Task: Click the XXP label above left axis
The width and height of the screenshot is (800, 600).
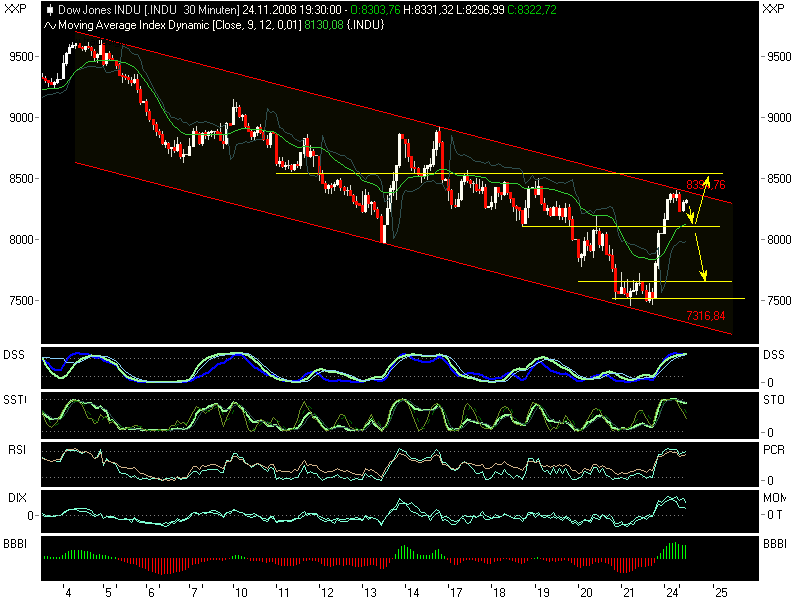Action: pos(15,8)
